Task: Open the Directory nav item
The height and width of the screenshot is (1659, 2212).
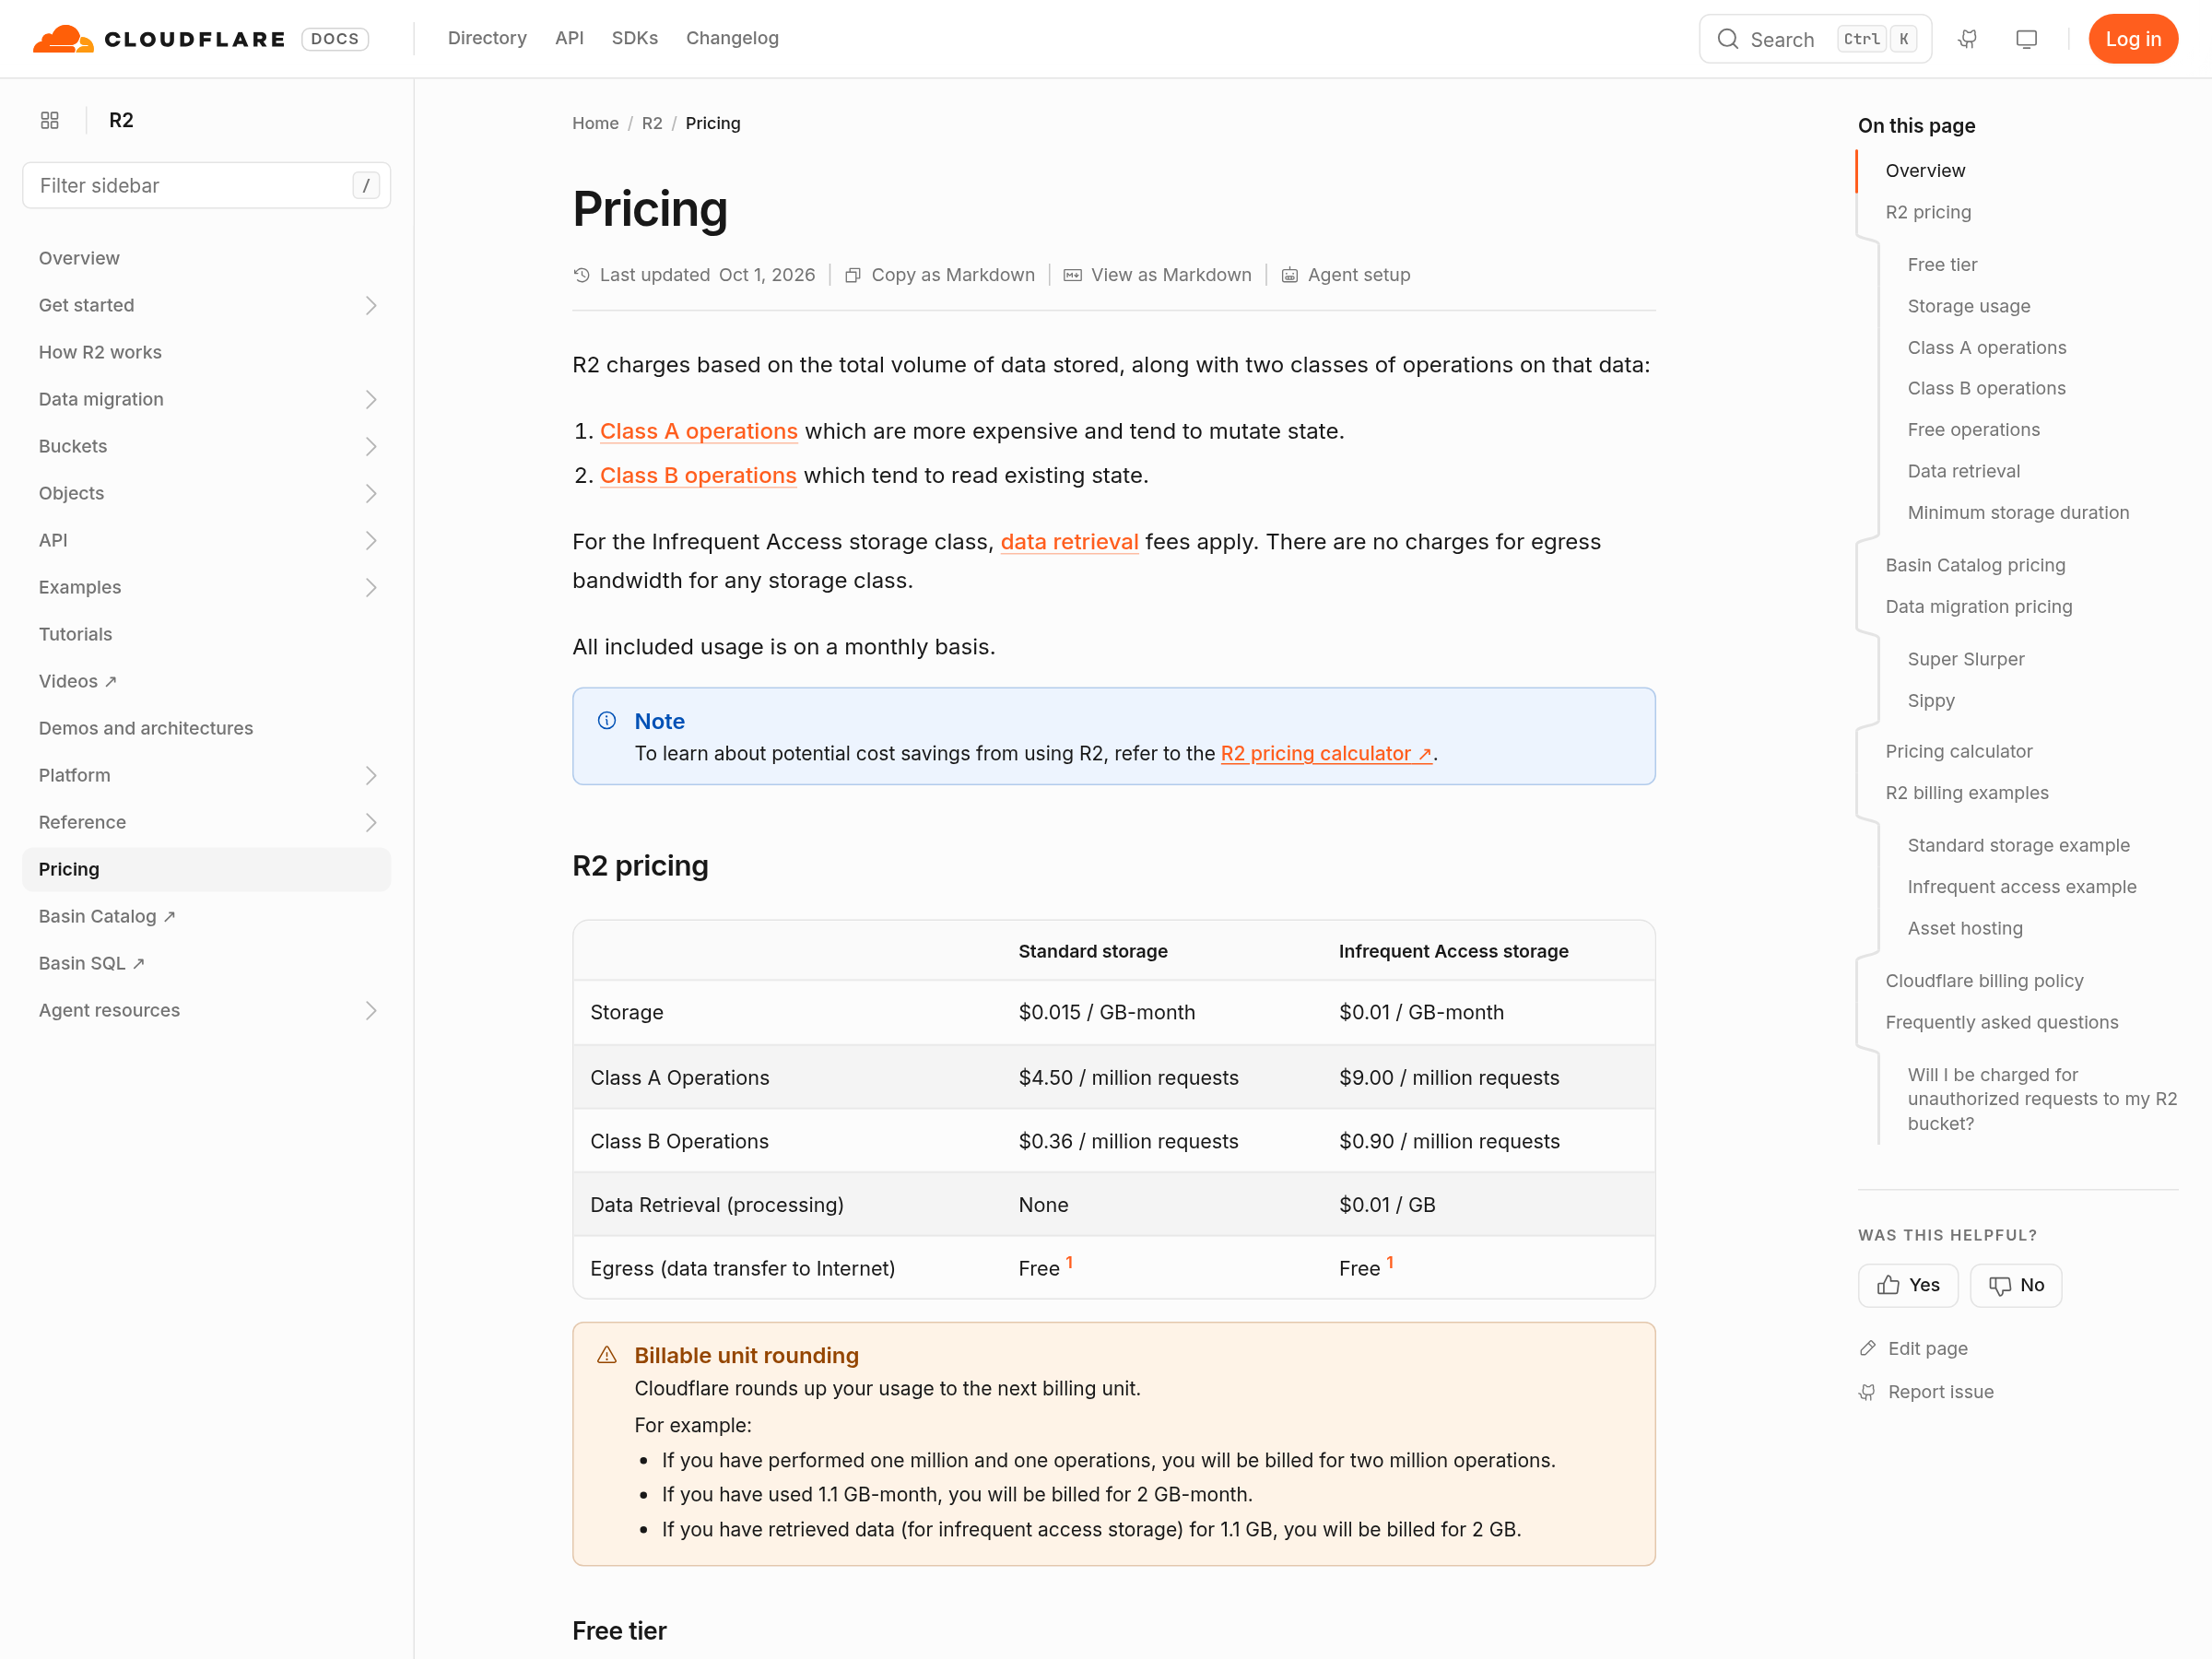Action: (x=487, y=38)
